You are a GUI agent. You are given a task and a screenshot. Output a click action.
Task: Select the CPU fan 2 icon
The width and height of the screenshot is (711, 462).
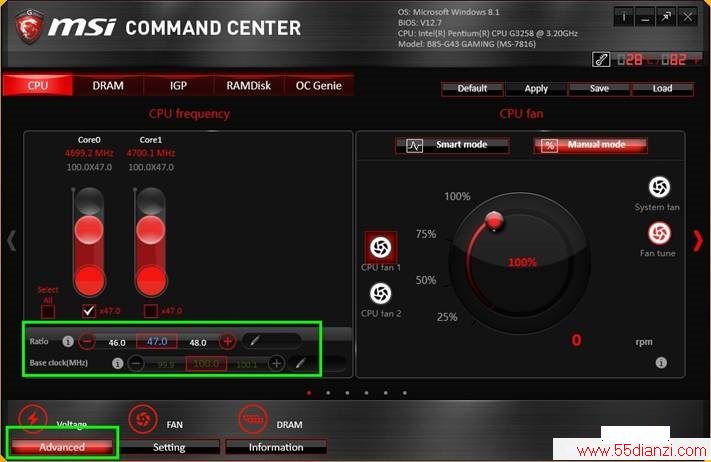tap(380, 293)
